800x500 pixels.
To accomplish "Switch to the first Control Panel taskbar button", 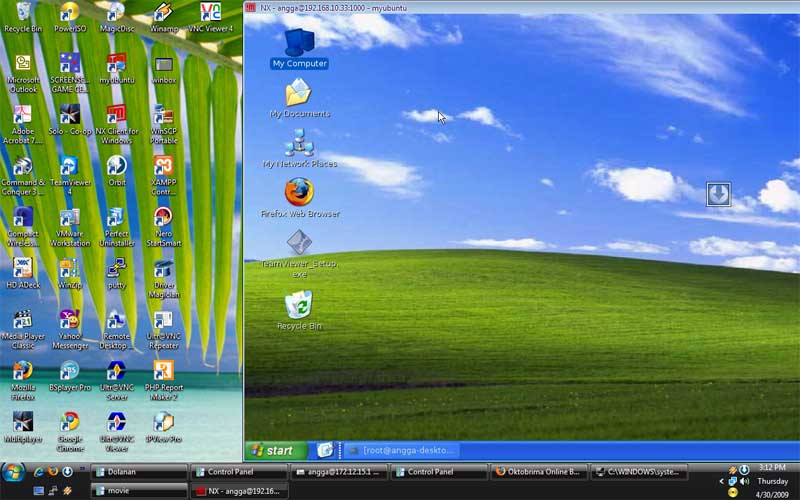I will [x=239, y=472].
